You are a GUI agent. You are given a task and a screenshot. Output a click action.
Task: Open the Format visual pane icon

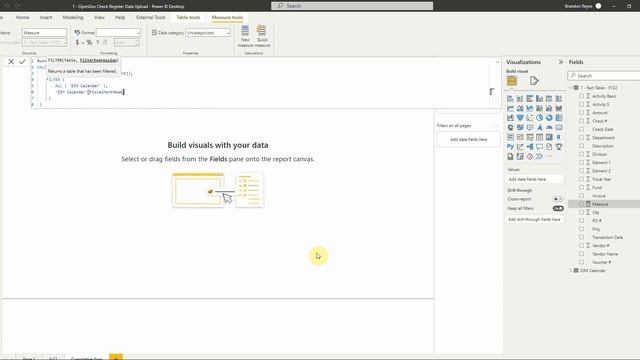534,81
